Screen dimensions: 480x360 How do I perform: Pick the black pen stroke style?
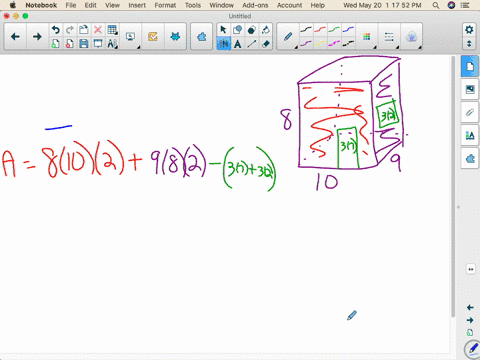[306, 30]
